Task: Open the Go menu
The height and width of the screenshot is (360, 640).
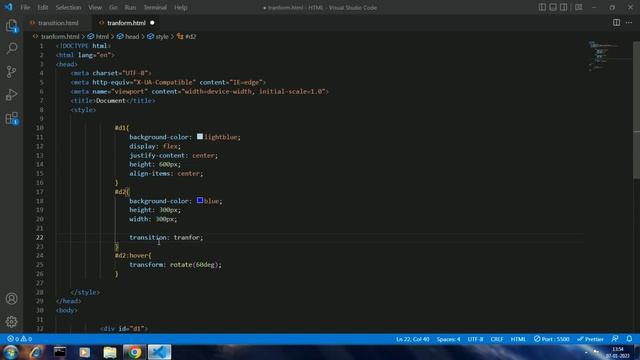Action: pyautogui.click(x=113, y=7)
